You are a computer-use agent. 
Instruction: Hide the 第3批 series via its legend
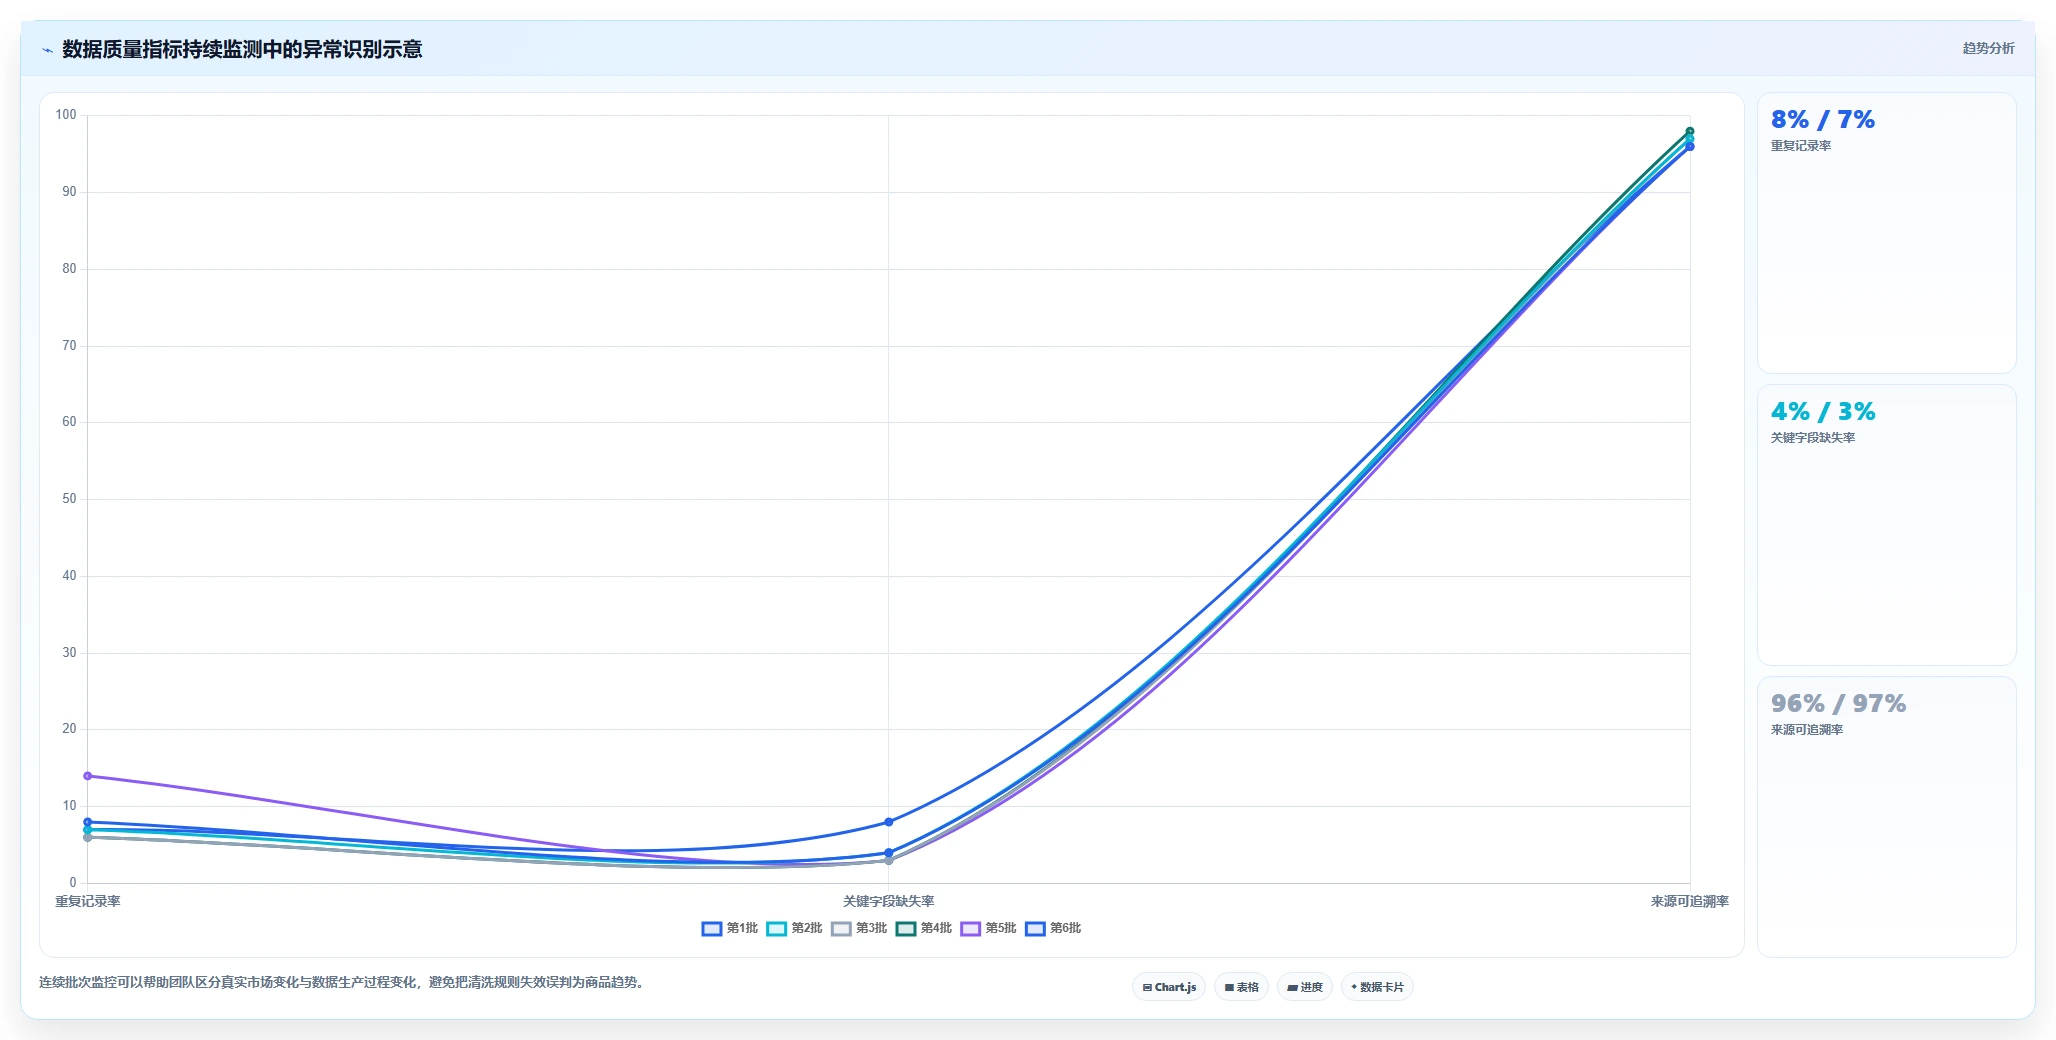(859, 928)
